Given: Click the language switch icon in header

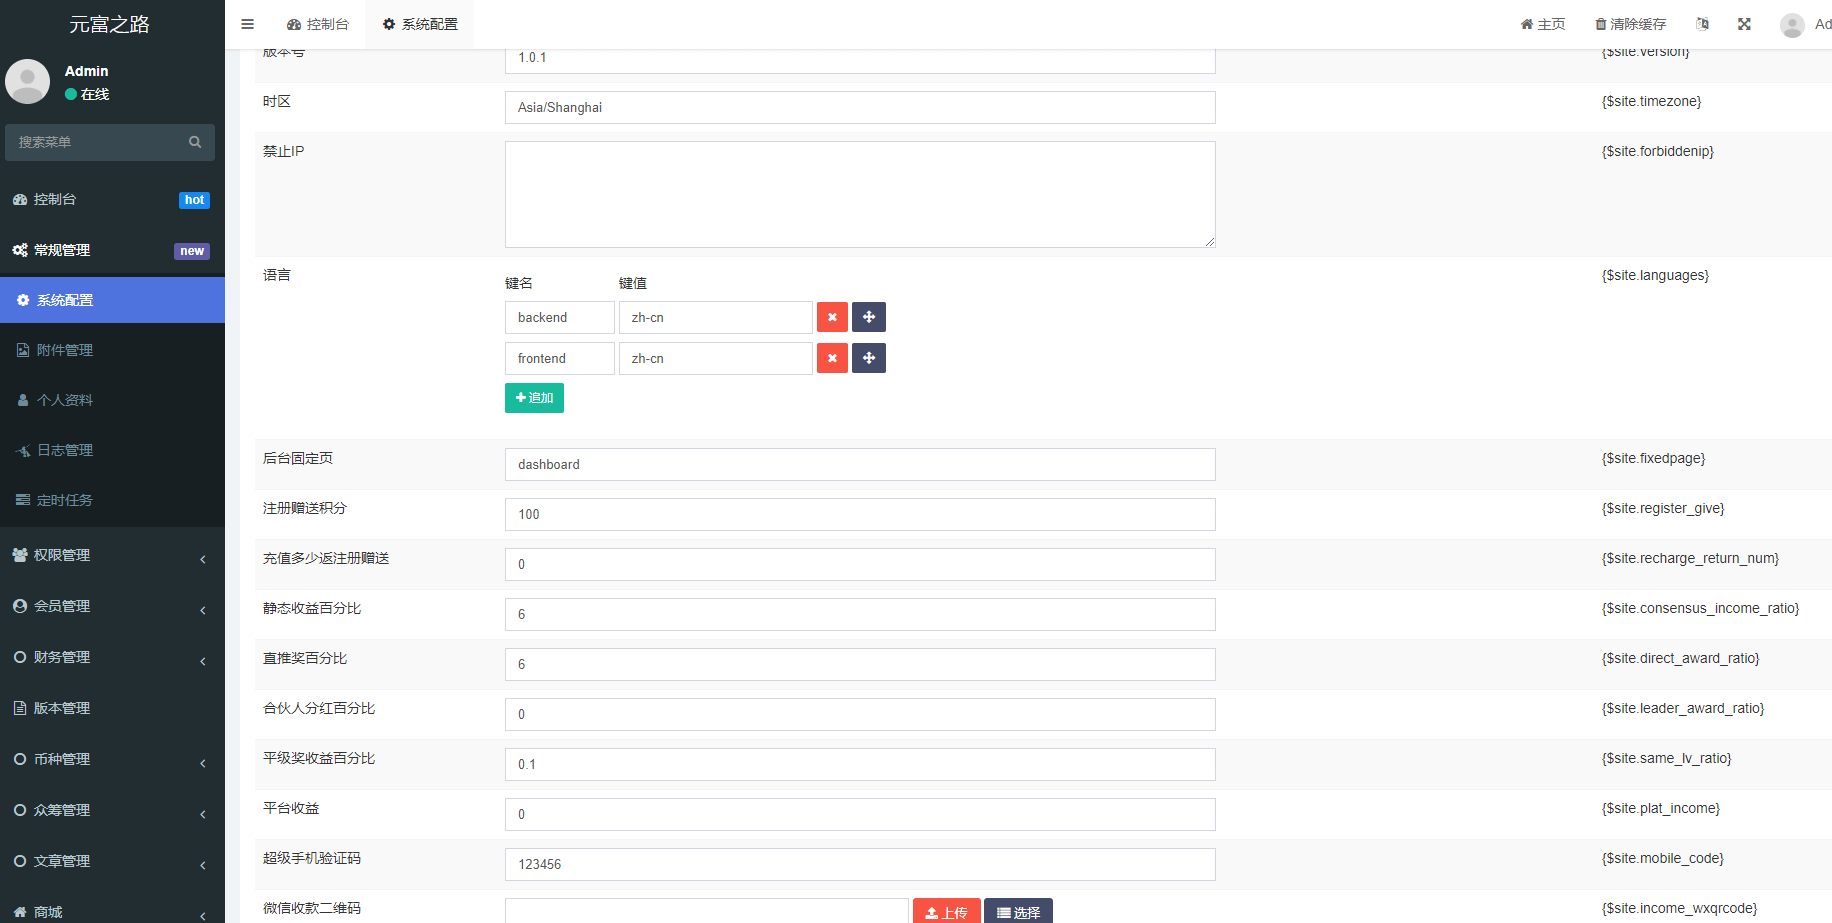Looking at the screenshot, I should (1702, 24).
